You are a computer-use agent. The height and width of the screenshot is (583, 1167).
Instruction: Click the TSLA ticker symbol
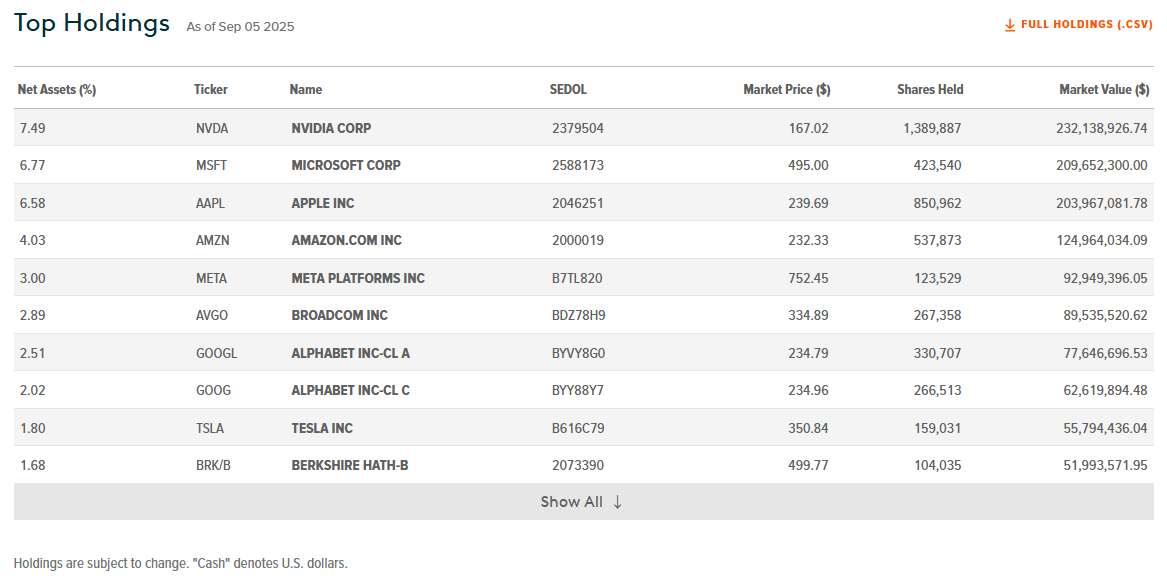210,428
